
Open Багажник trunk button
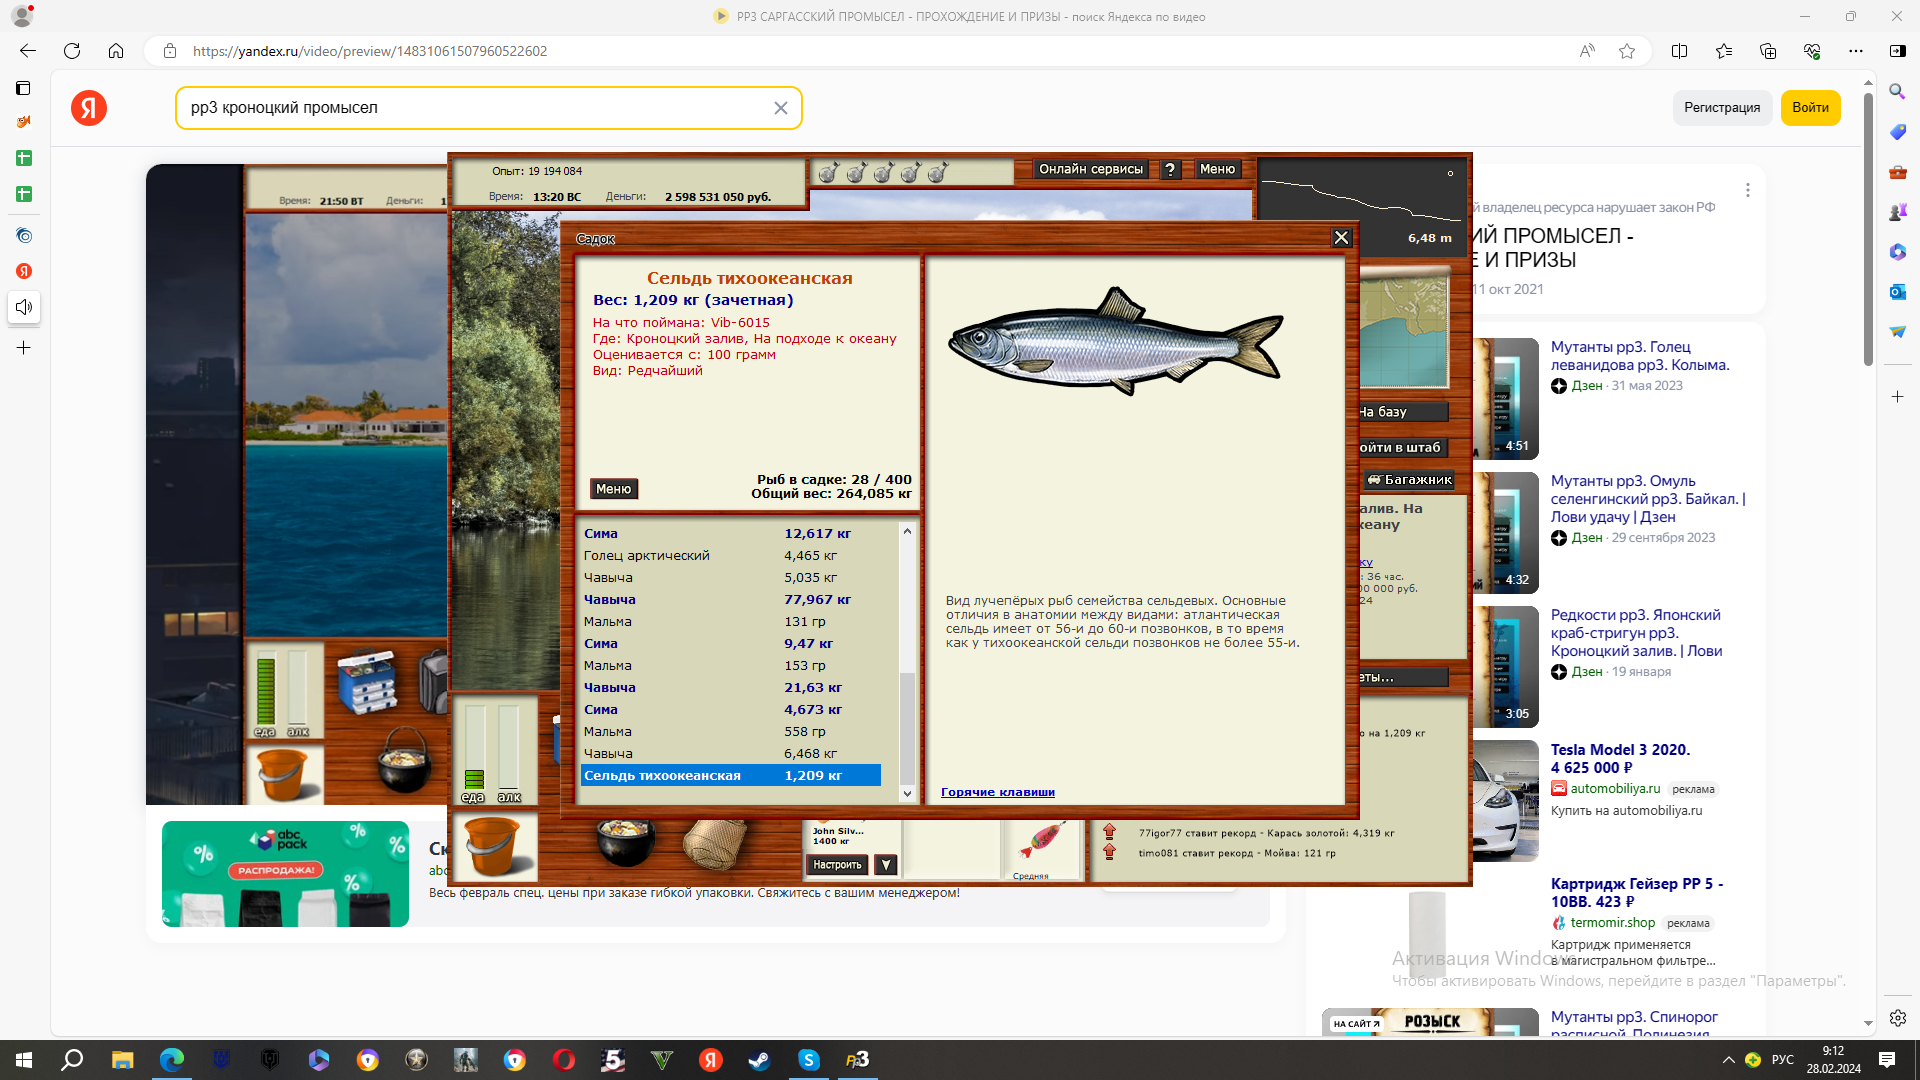pyautogui.click(x=1410, y=480)
